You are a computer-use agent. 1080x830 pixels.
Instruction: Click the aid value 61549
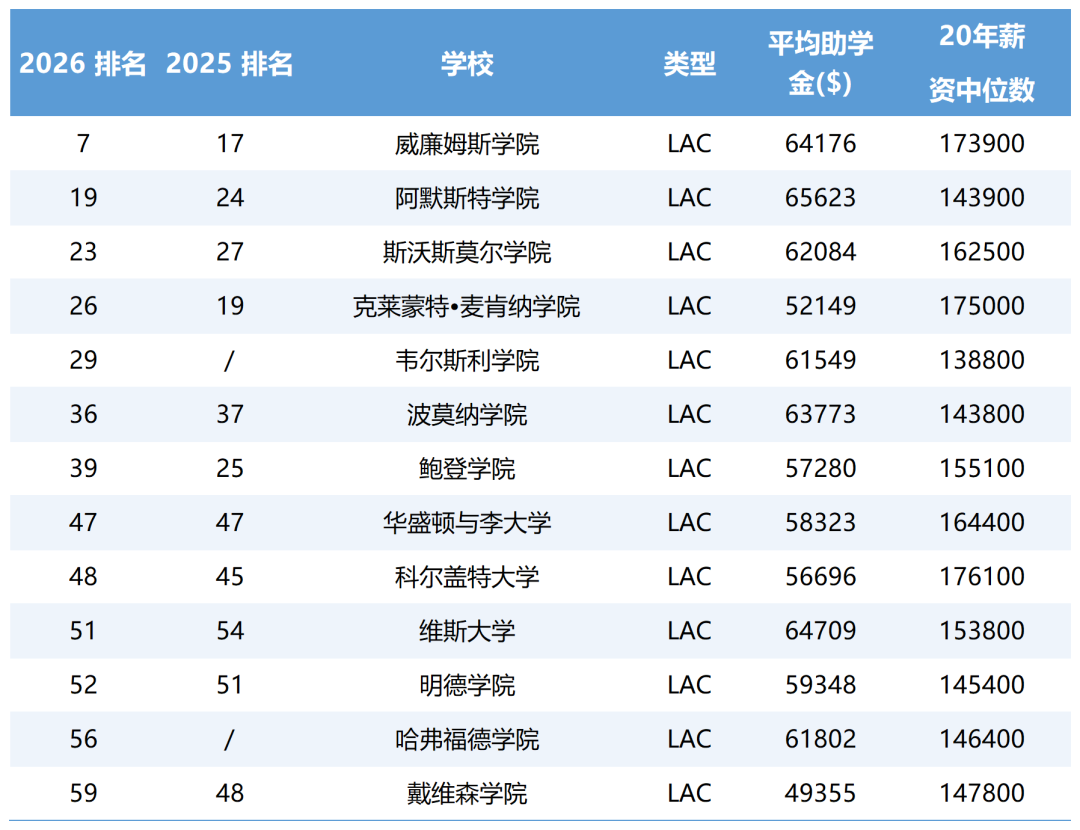click(820, 360)
